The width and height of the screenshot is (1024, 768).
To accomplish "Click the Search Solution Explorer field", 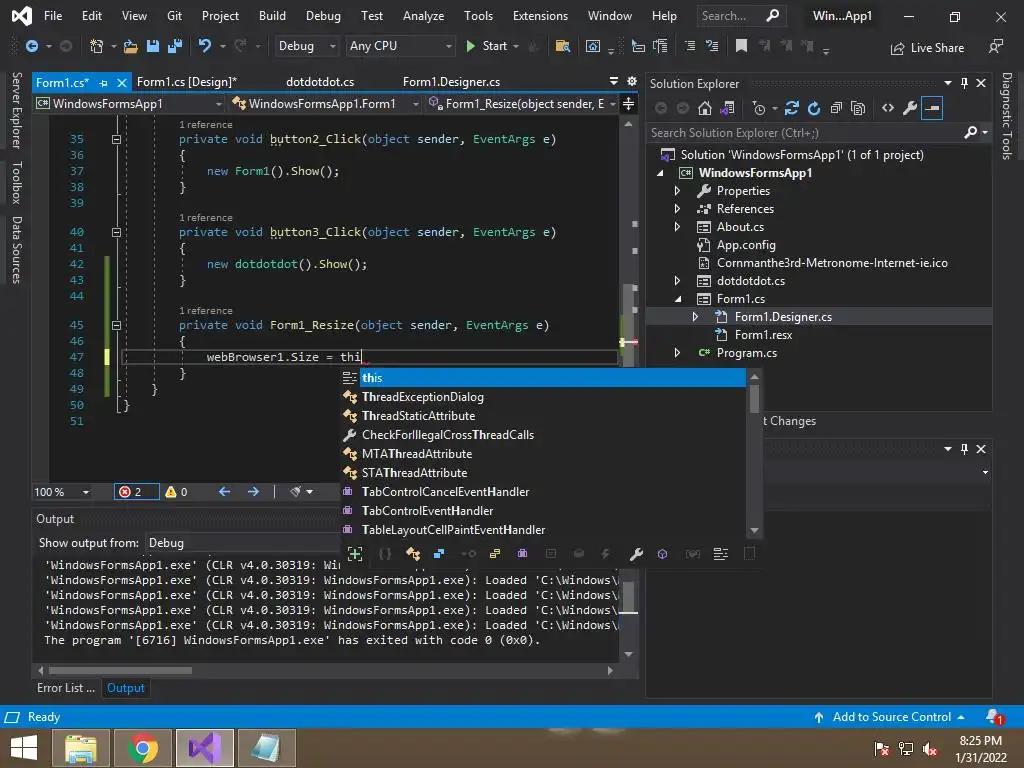I will [805, 133].
